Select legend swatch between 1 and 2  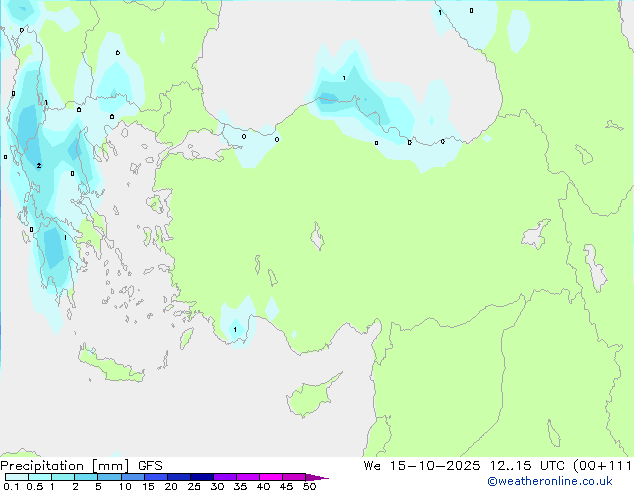tap(63, 477)
